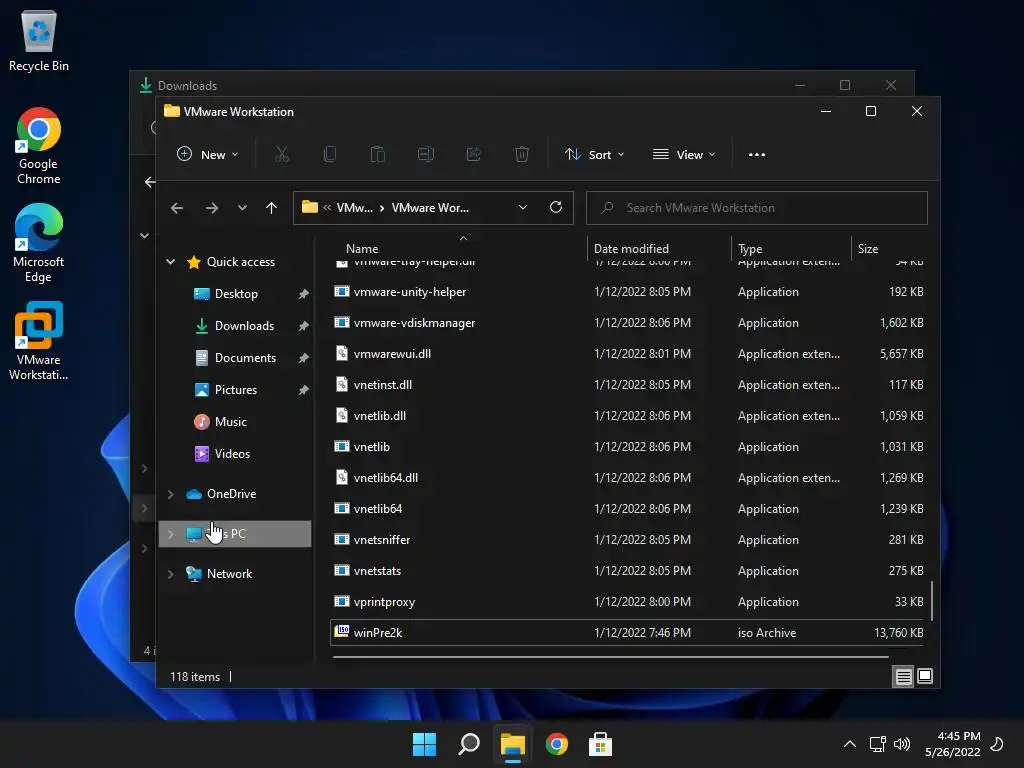Open the New dropdown menu
The image size is (1024, 768).
click(x=208, y=155)
